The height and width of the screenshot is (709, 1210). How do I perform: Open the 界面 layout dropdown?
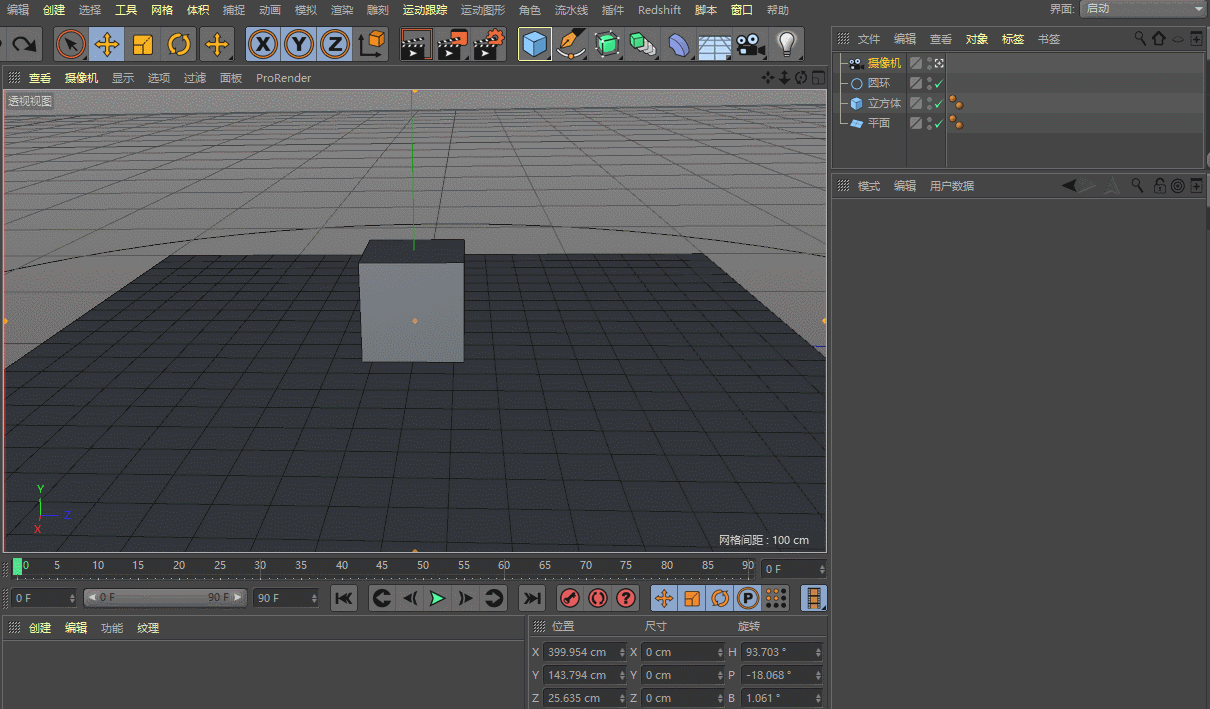[x=1144, y=9]
